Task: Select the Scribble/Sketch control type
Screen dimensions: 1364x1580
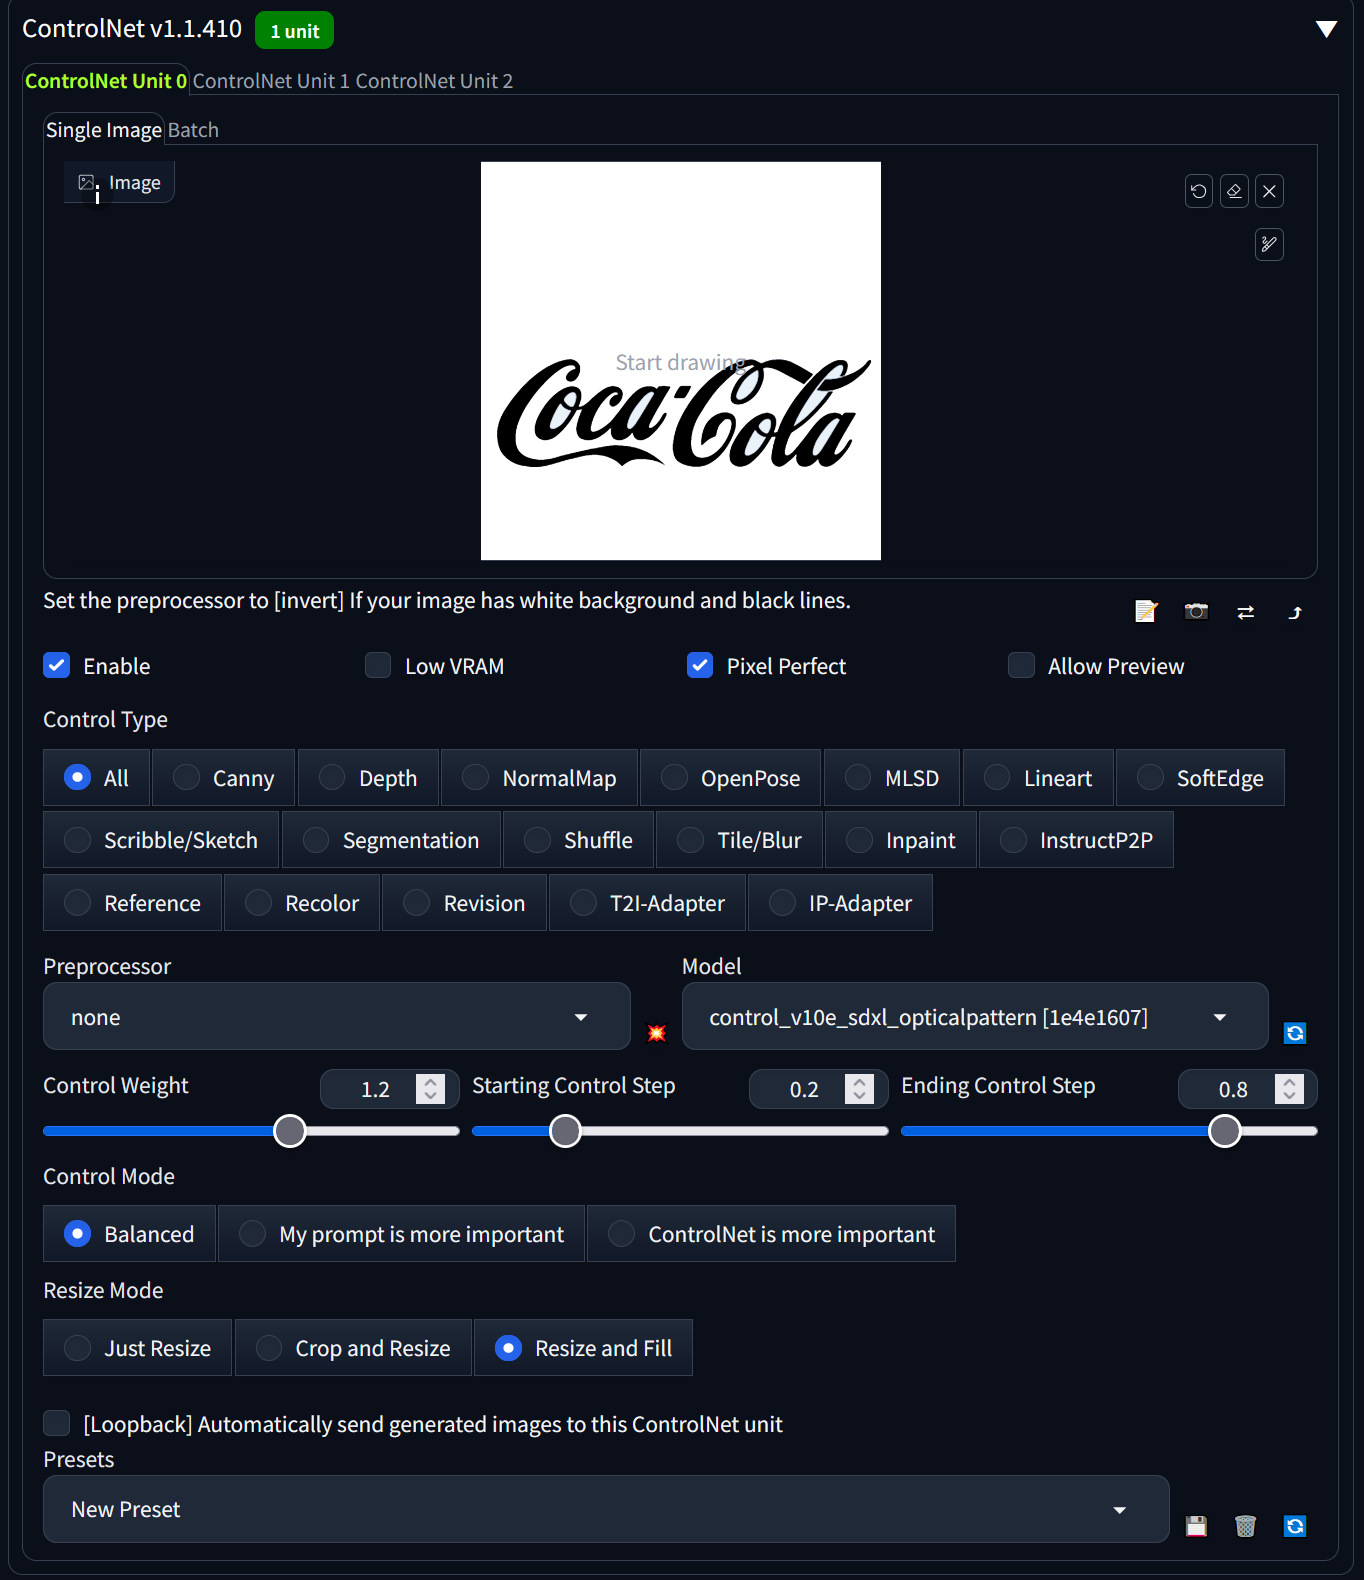Action: [161, 839]
